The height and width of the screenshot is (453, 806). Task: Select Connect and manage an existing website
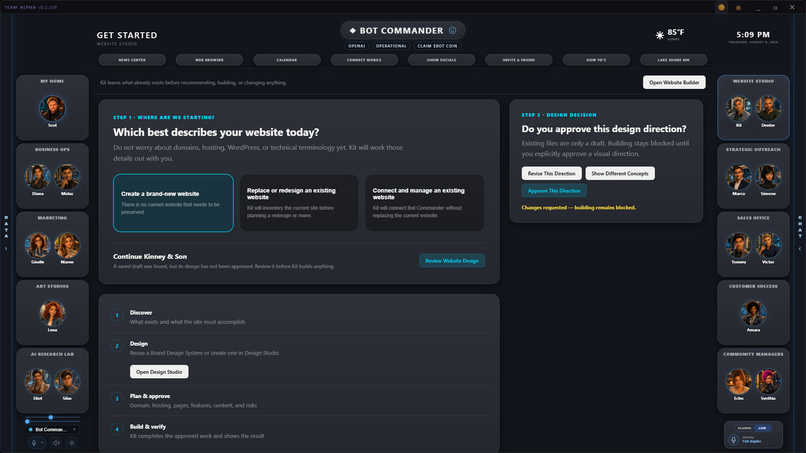click(424, 203)
